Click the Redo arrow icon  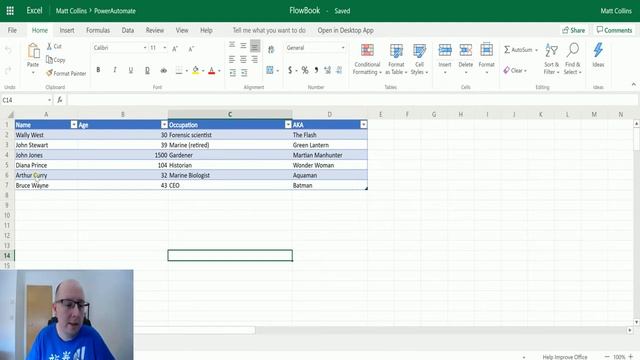(8, 71)
